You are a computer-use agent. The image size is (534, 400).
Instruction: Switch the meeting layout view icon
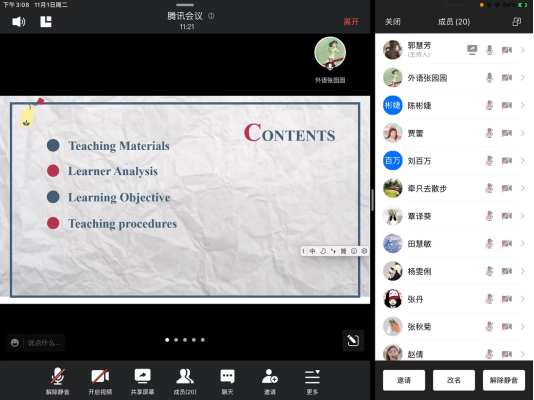point(46,22)
